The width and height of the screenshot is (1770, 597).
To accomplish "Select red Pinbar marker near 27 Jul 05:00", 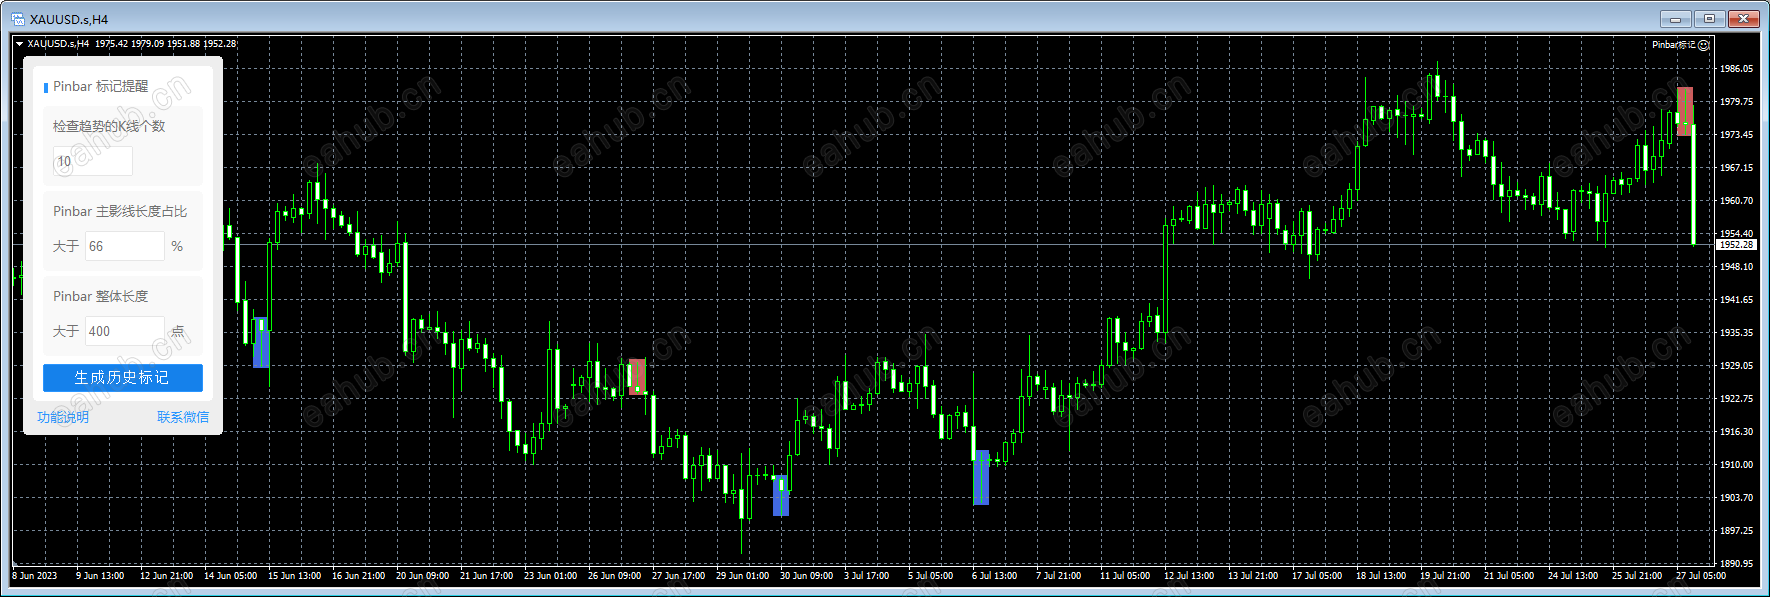I will click(1685, 111).
